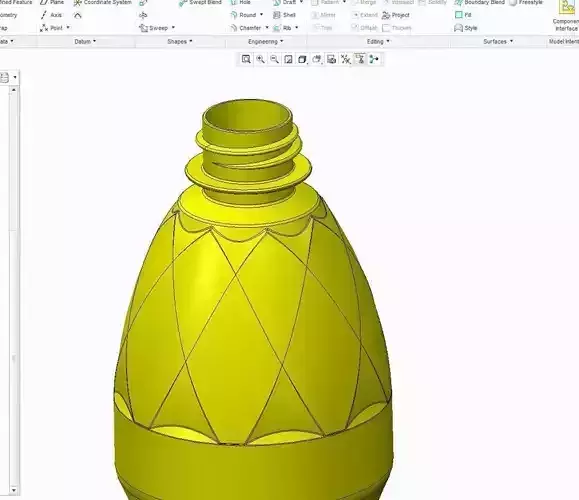
Task: Click the greyed Solidify tool
Action: 433,2
